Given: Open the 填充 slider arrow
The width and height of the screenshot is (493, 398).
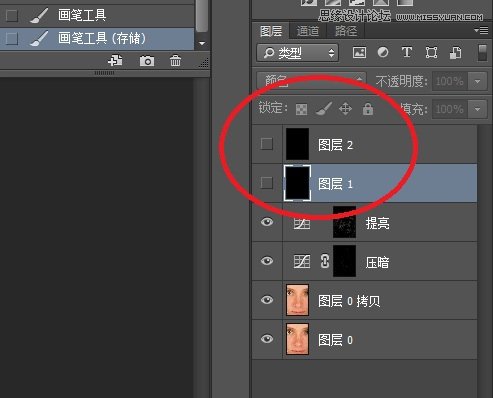Looking at the screenshot, I should (x=478, y=109).
